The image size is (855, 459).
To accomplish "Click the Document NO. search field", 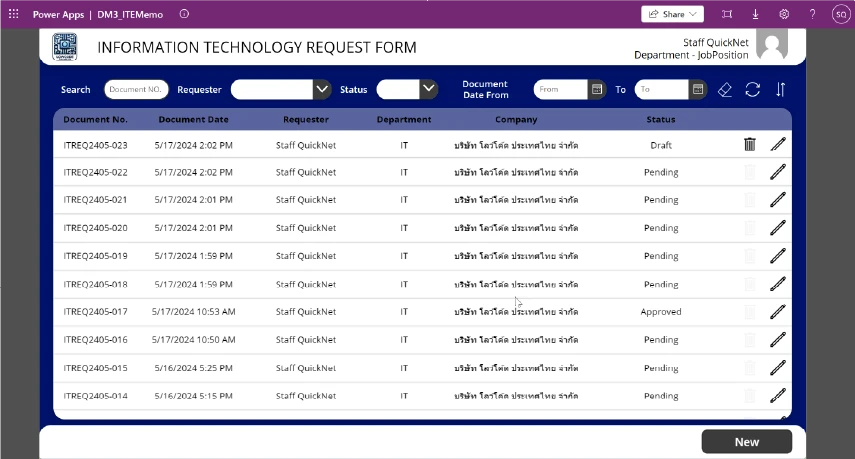I will coord(136,89).
